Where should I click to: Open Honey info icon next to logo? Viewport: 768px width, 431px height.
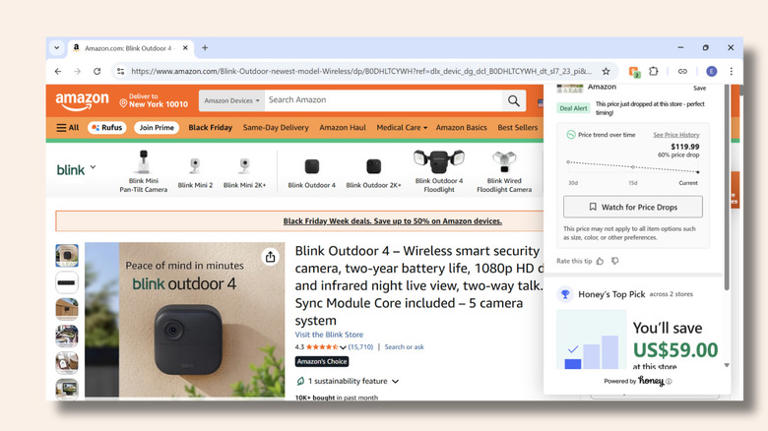669,381
